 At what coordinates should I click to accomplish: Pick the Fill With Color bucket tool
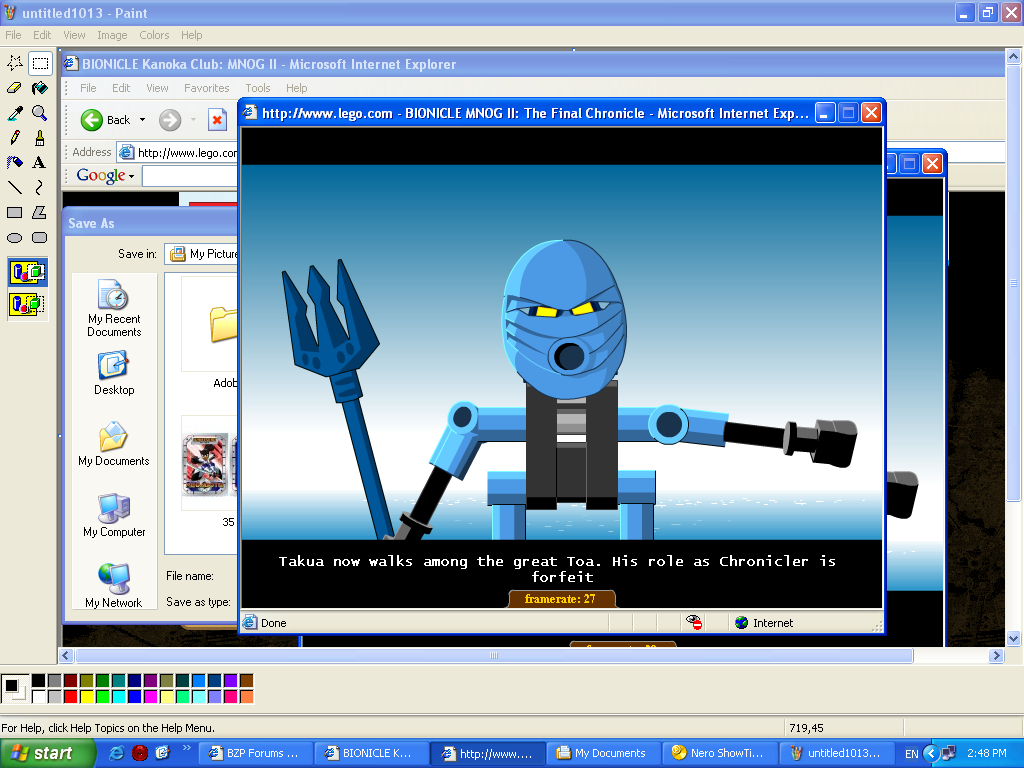click(x=40, y=88)
